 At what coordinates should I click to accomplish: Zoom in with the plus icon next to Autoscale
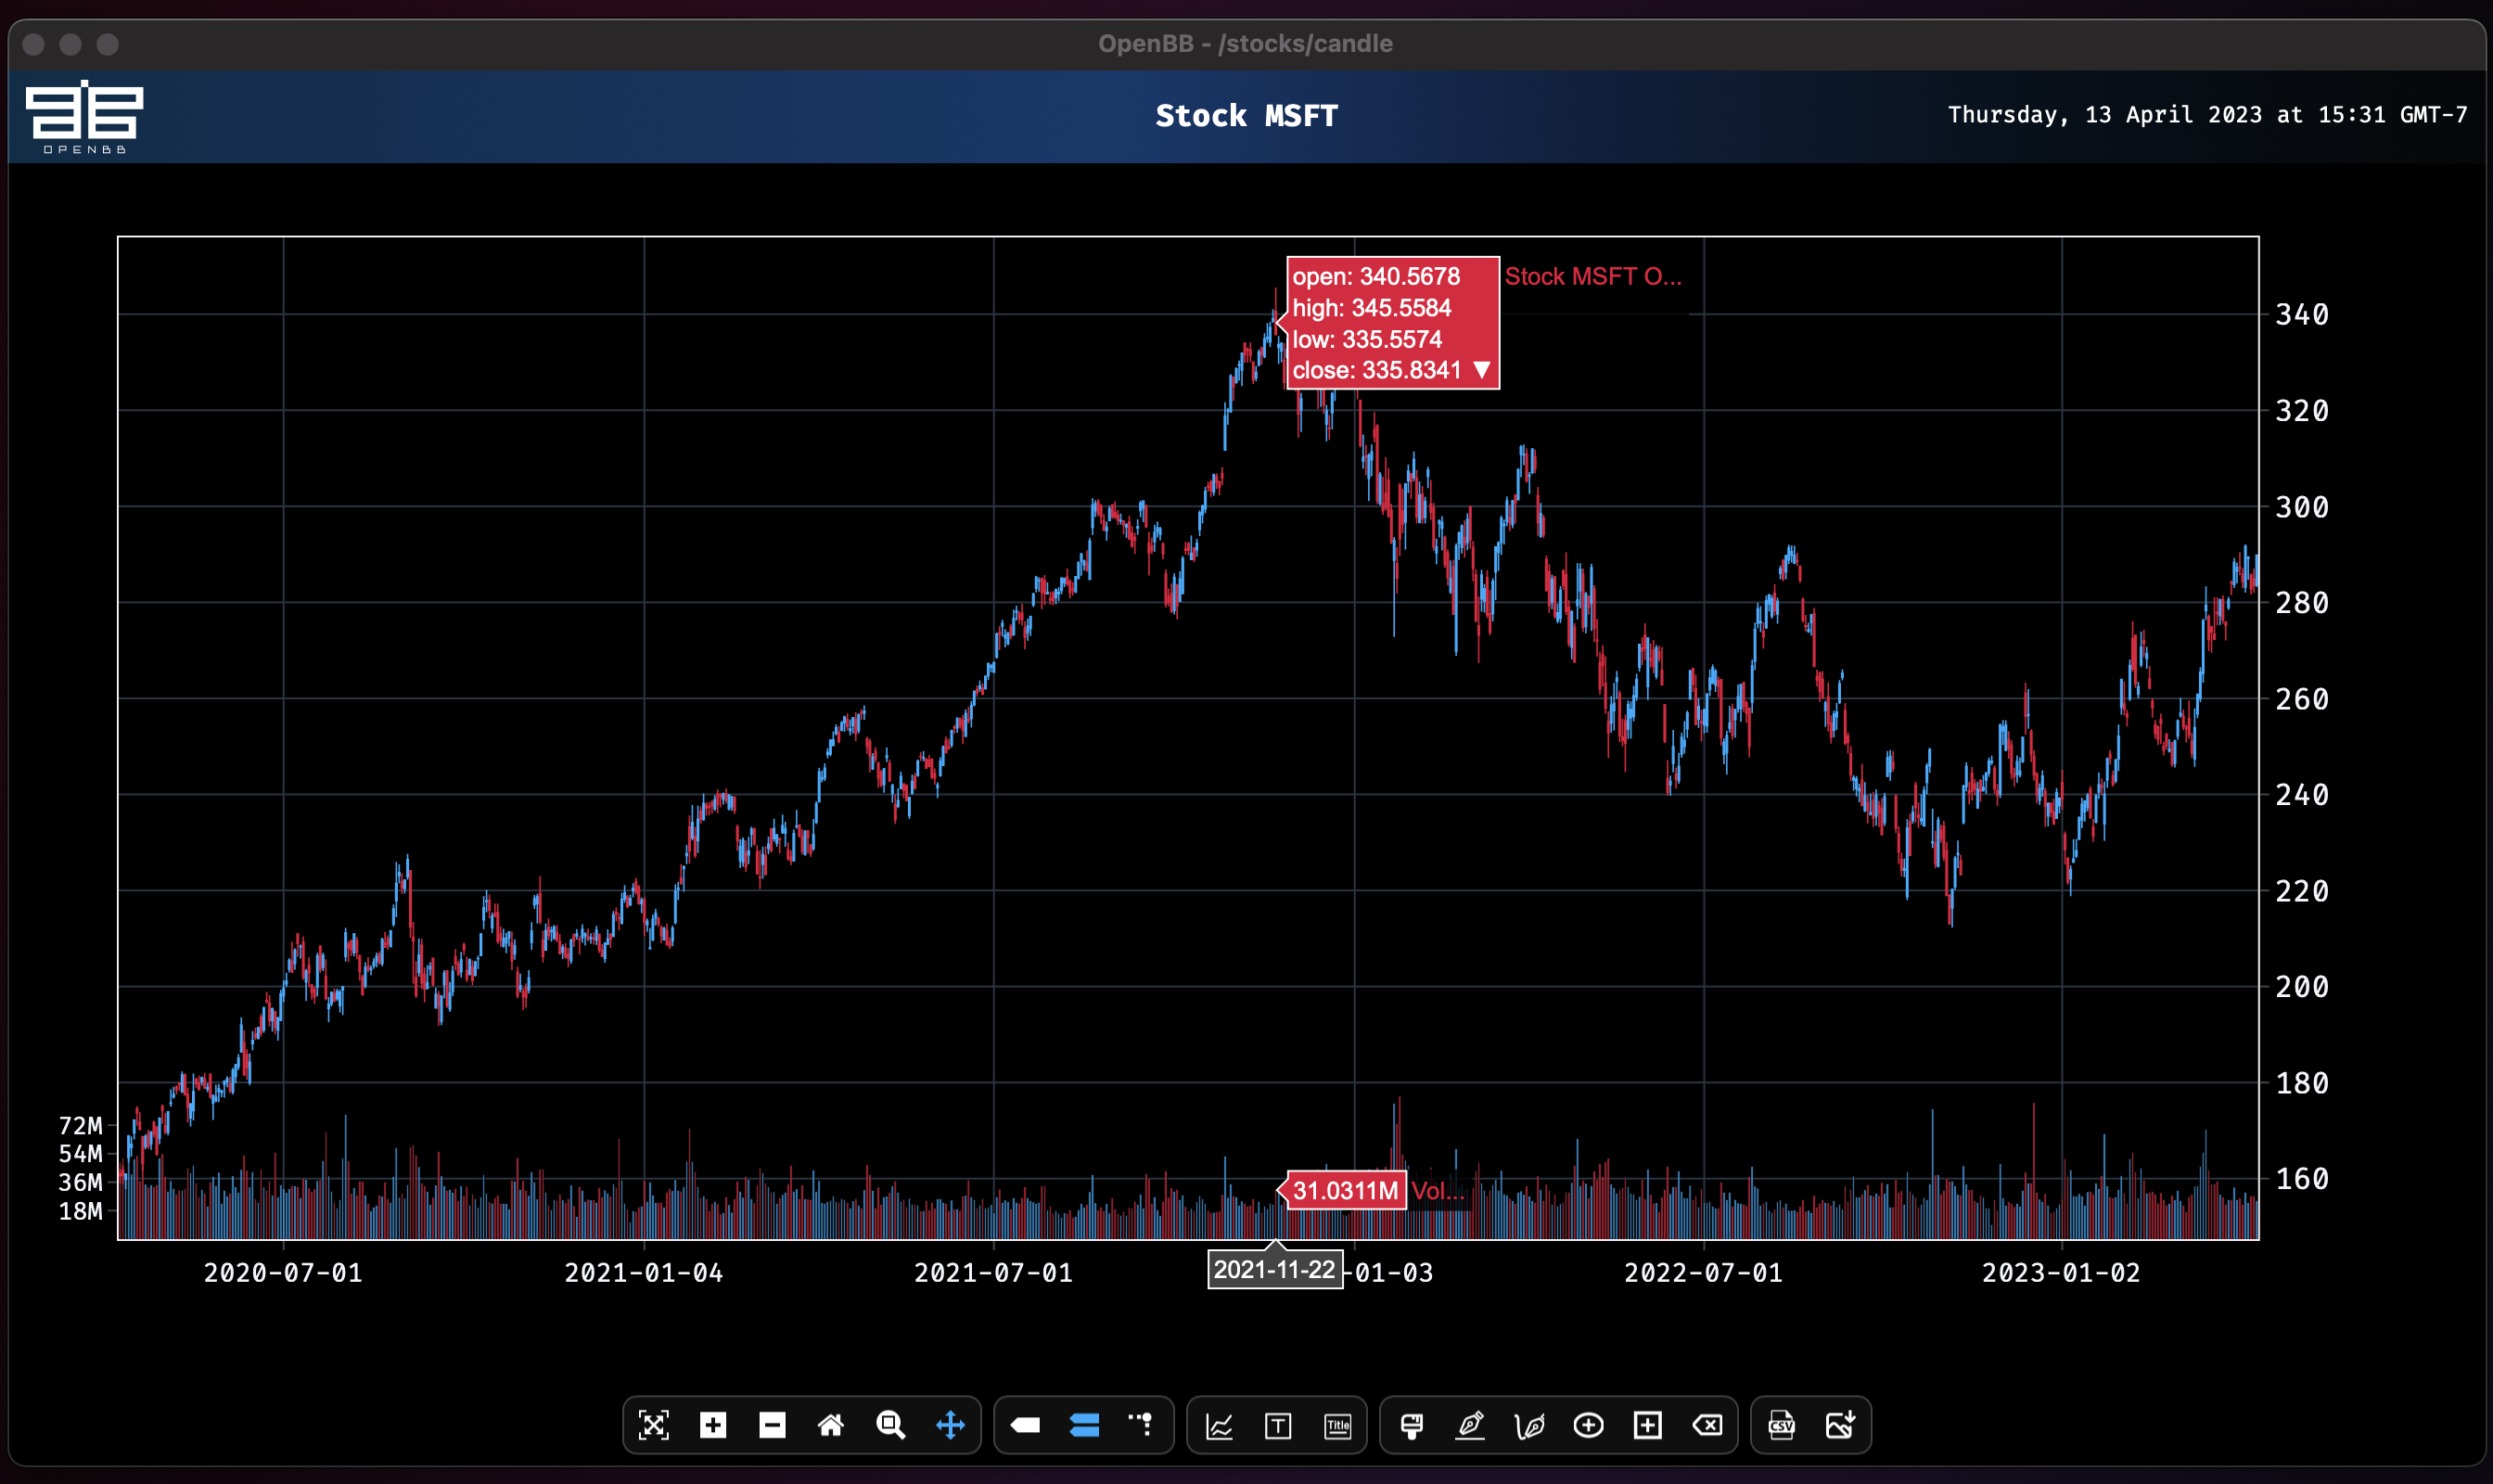coord(713,1425)
